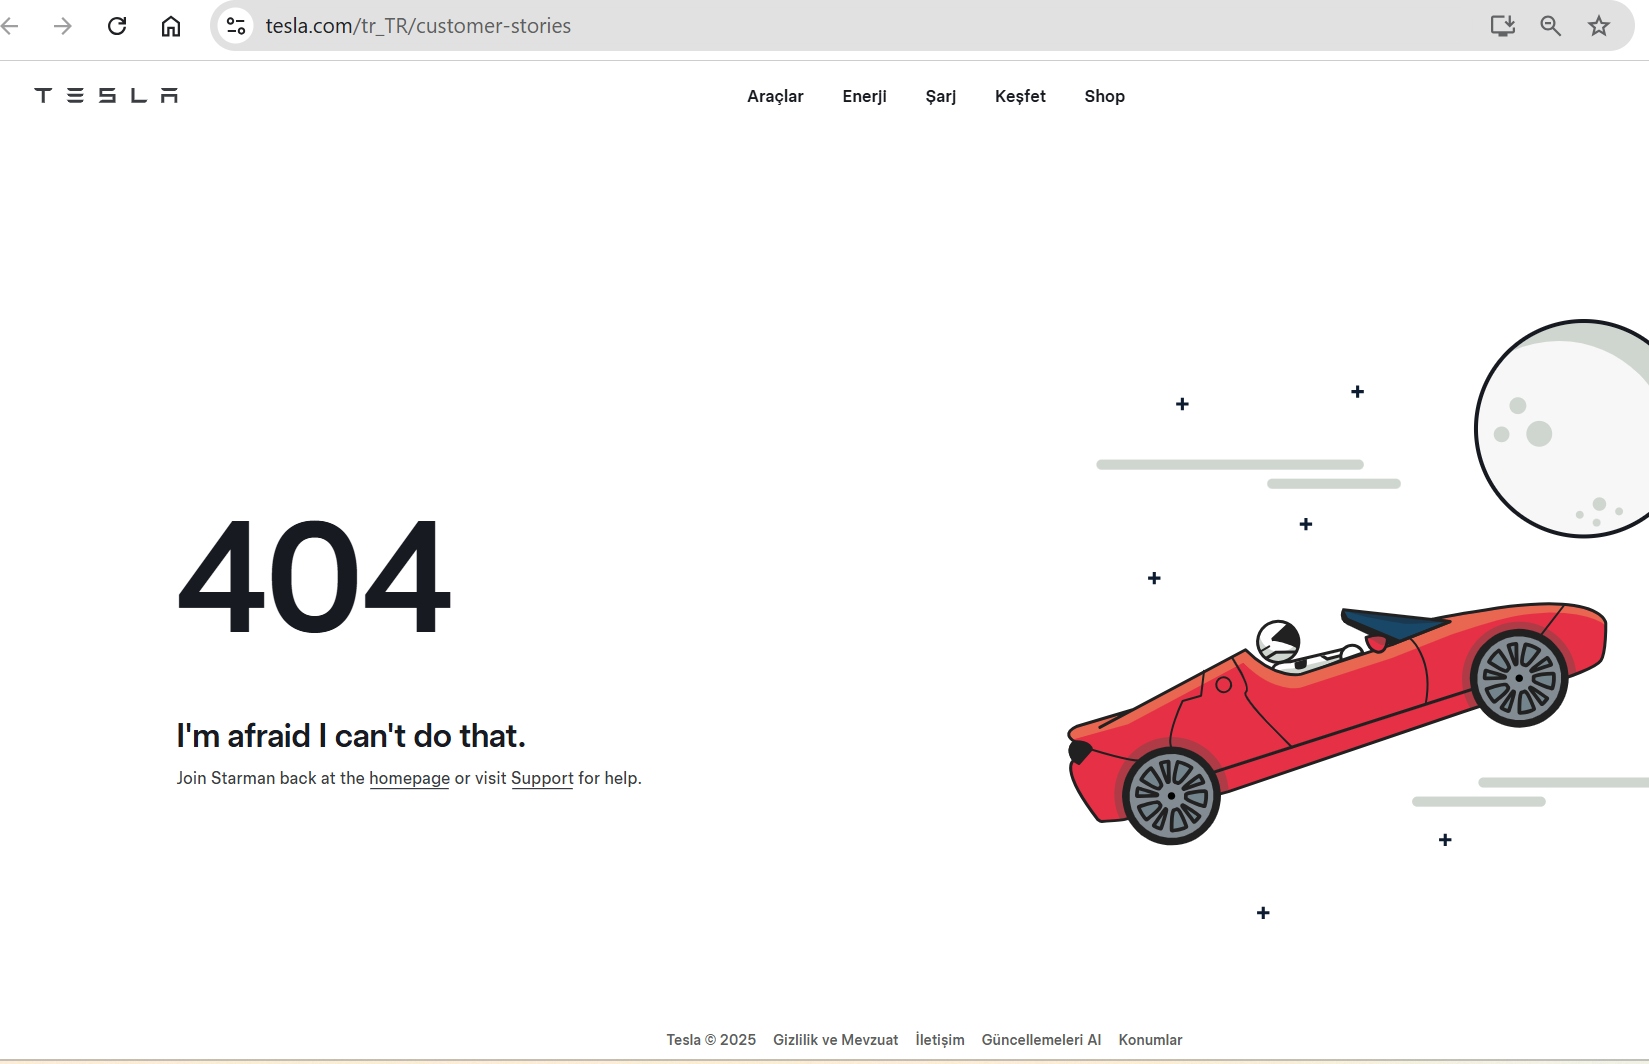Go forward using the browser forward arrow
This screenshot has width=1649, height=1064.
(63, 26)
